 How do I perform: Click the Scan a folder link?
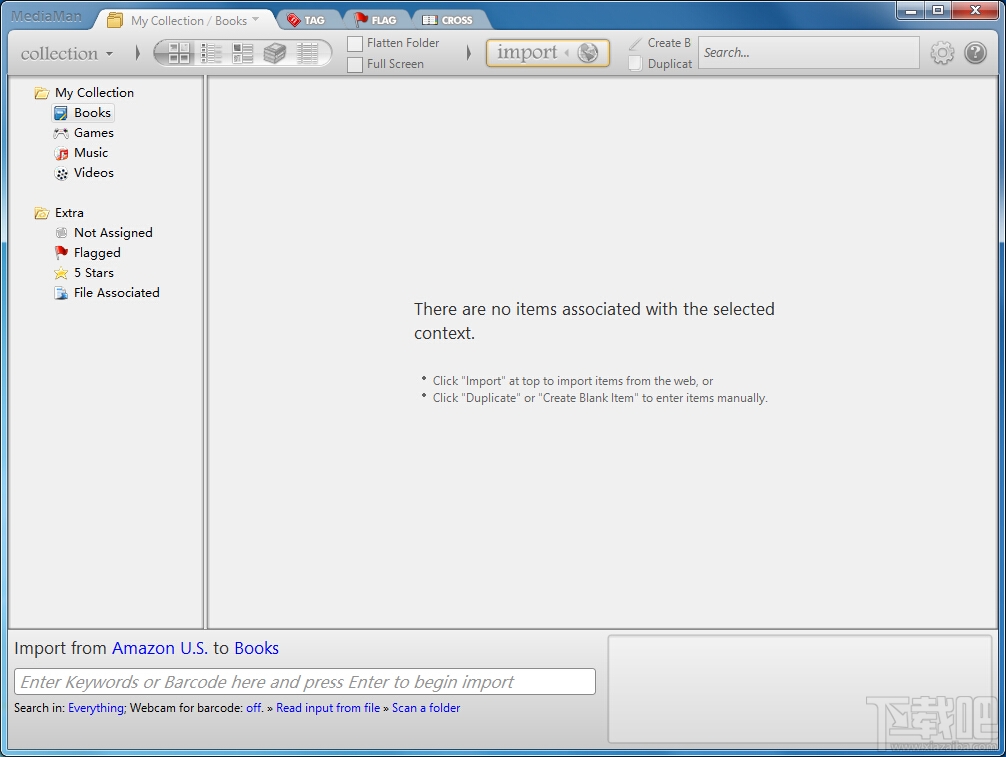point(426,708)
